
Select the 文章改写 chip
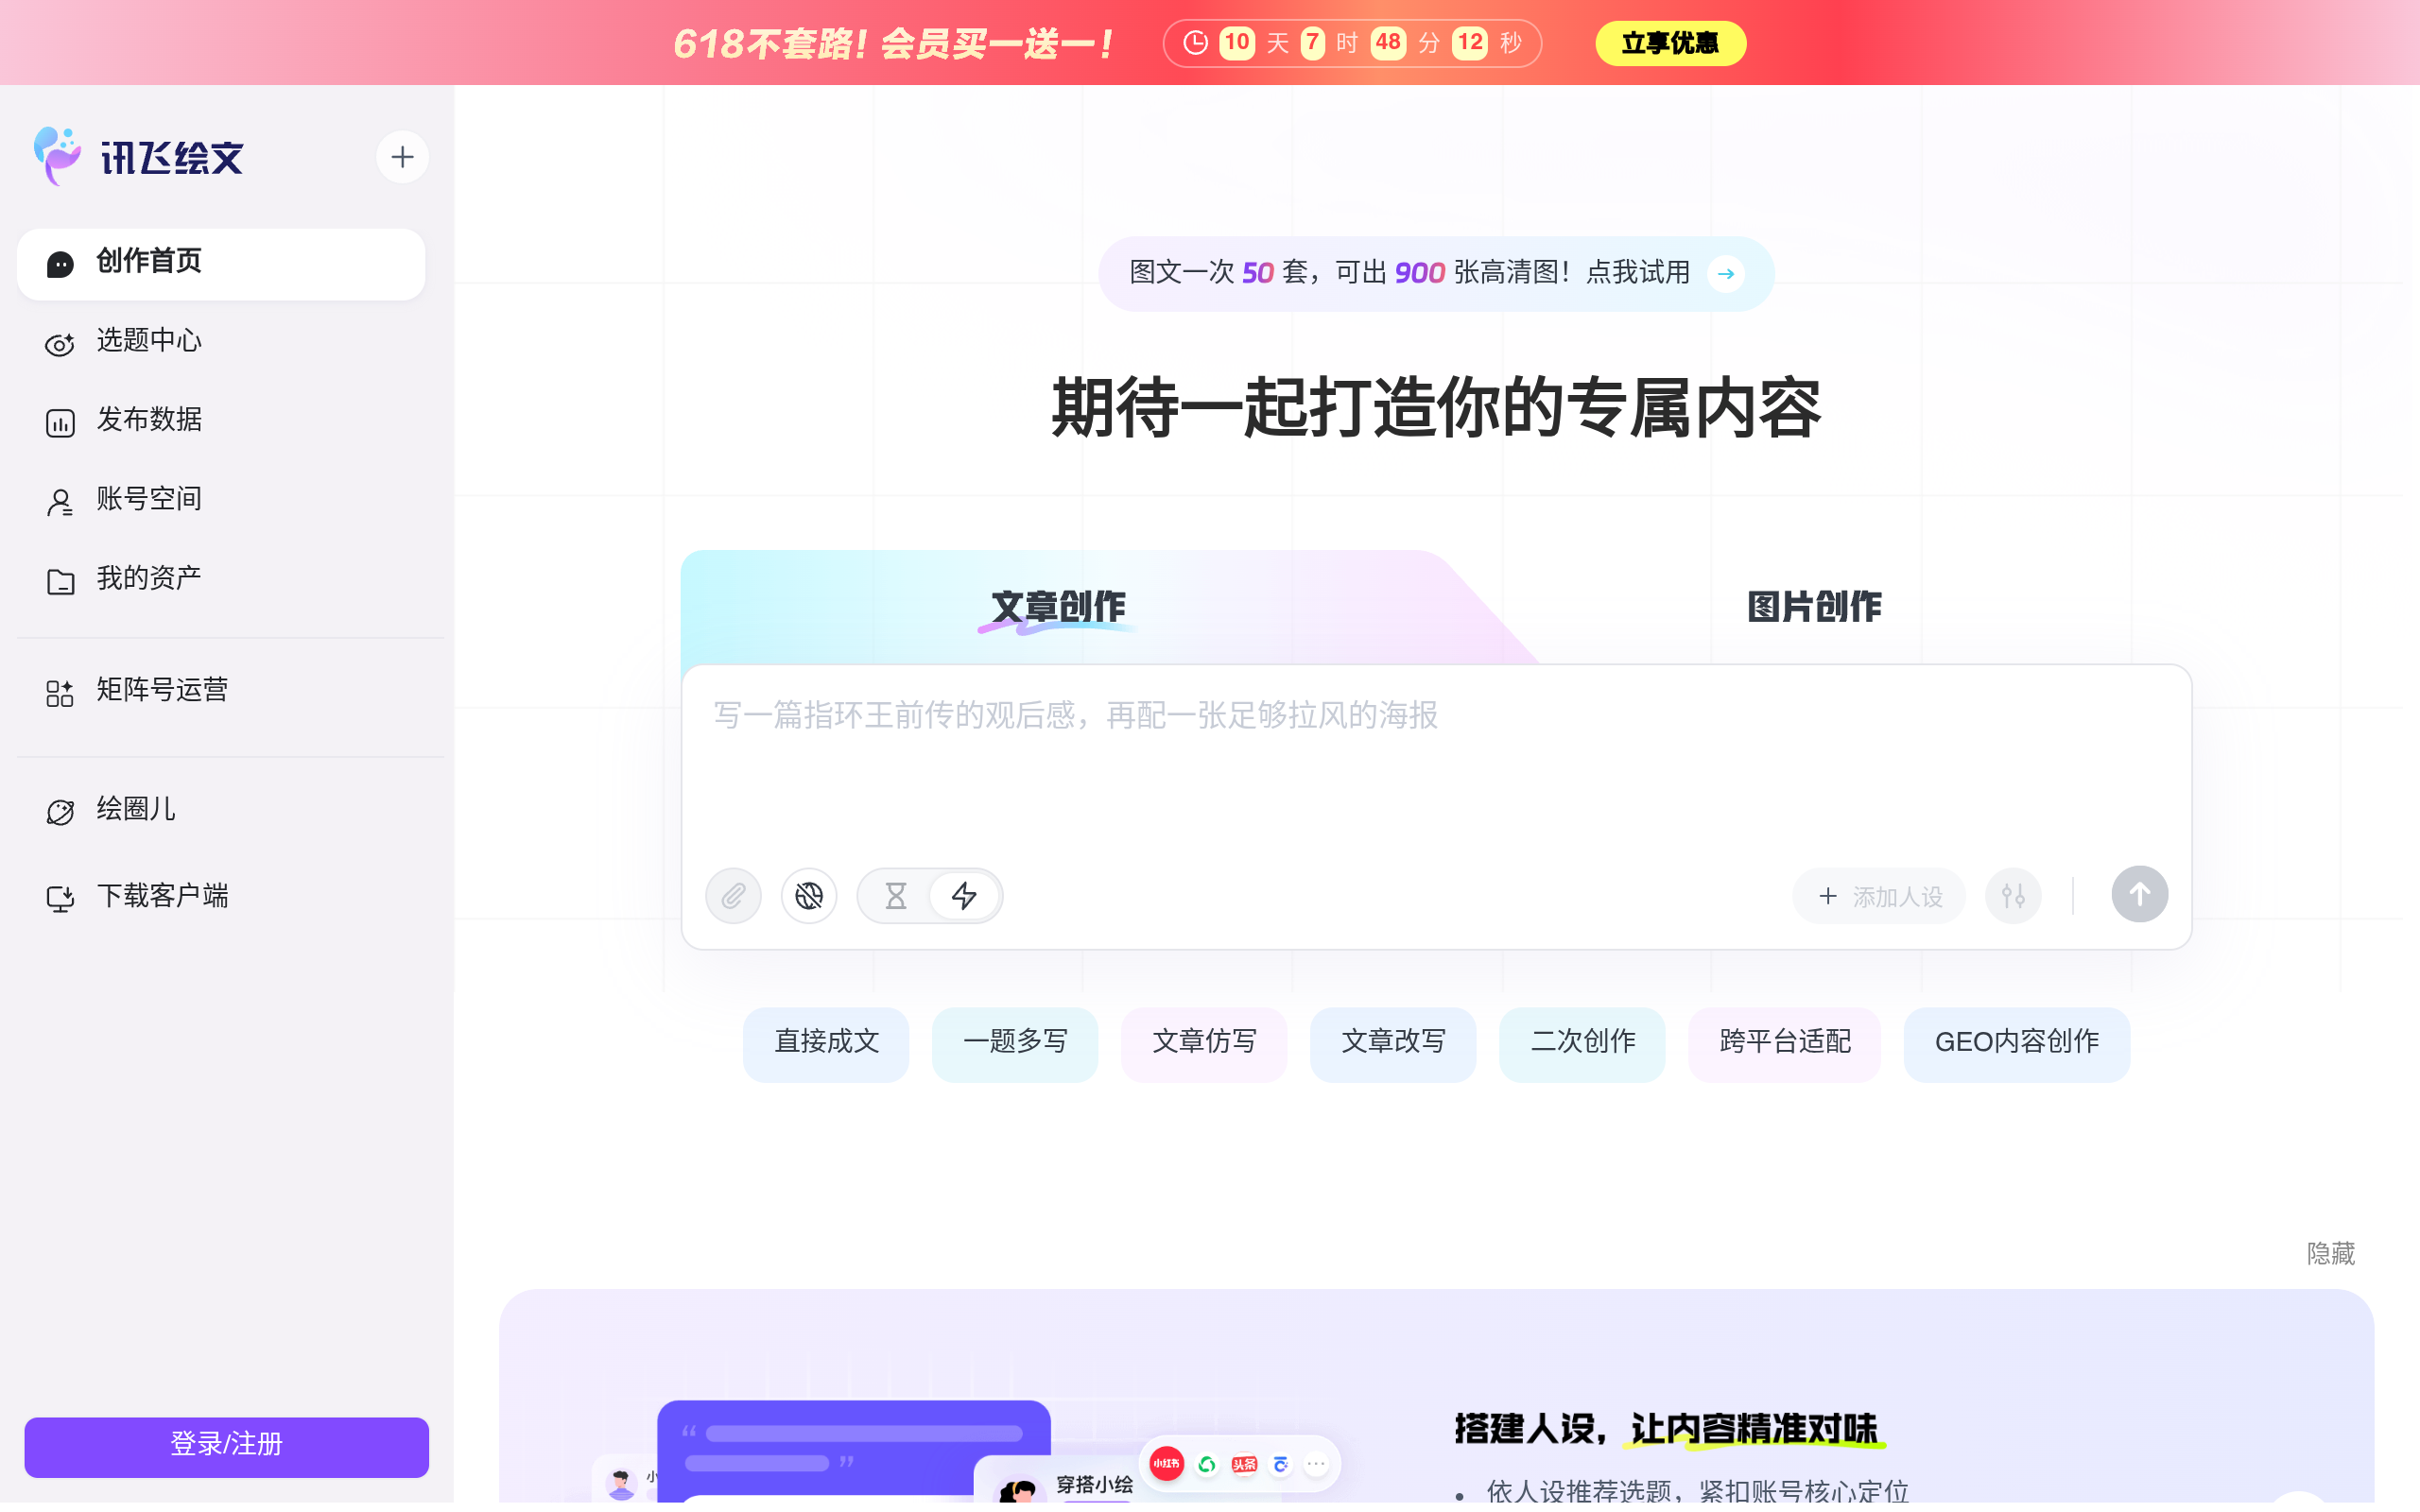(1393, 1043)
